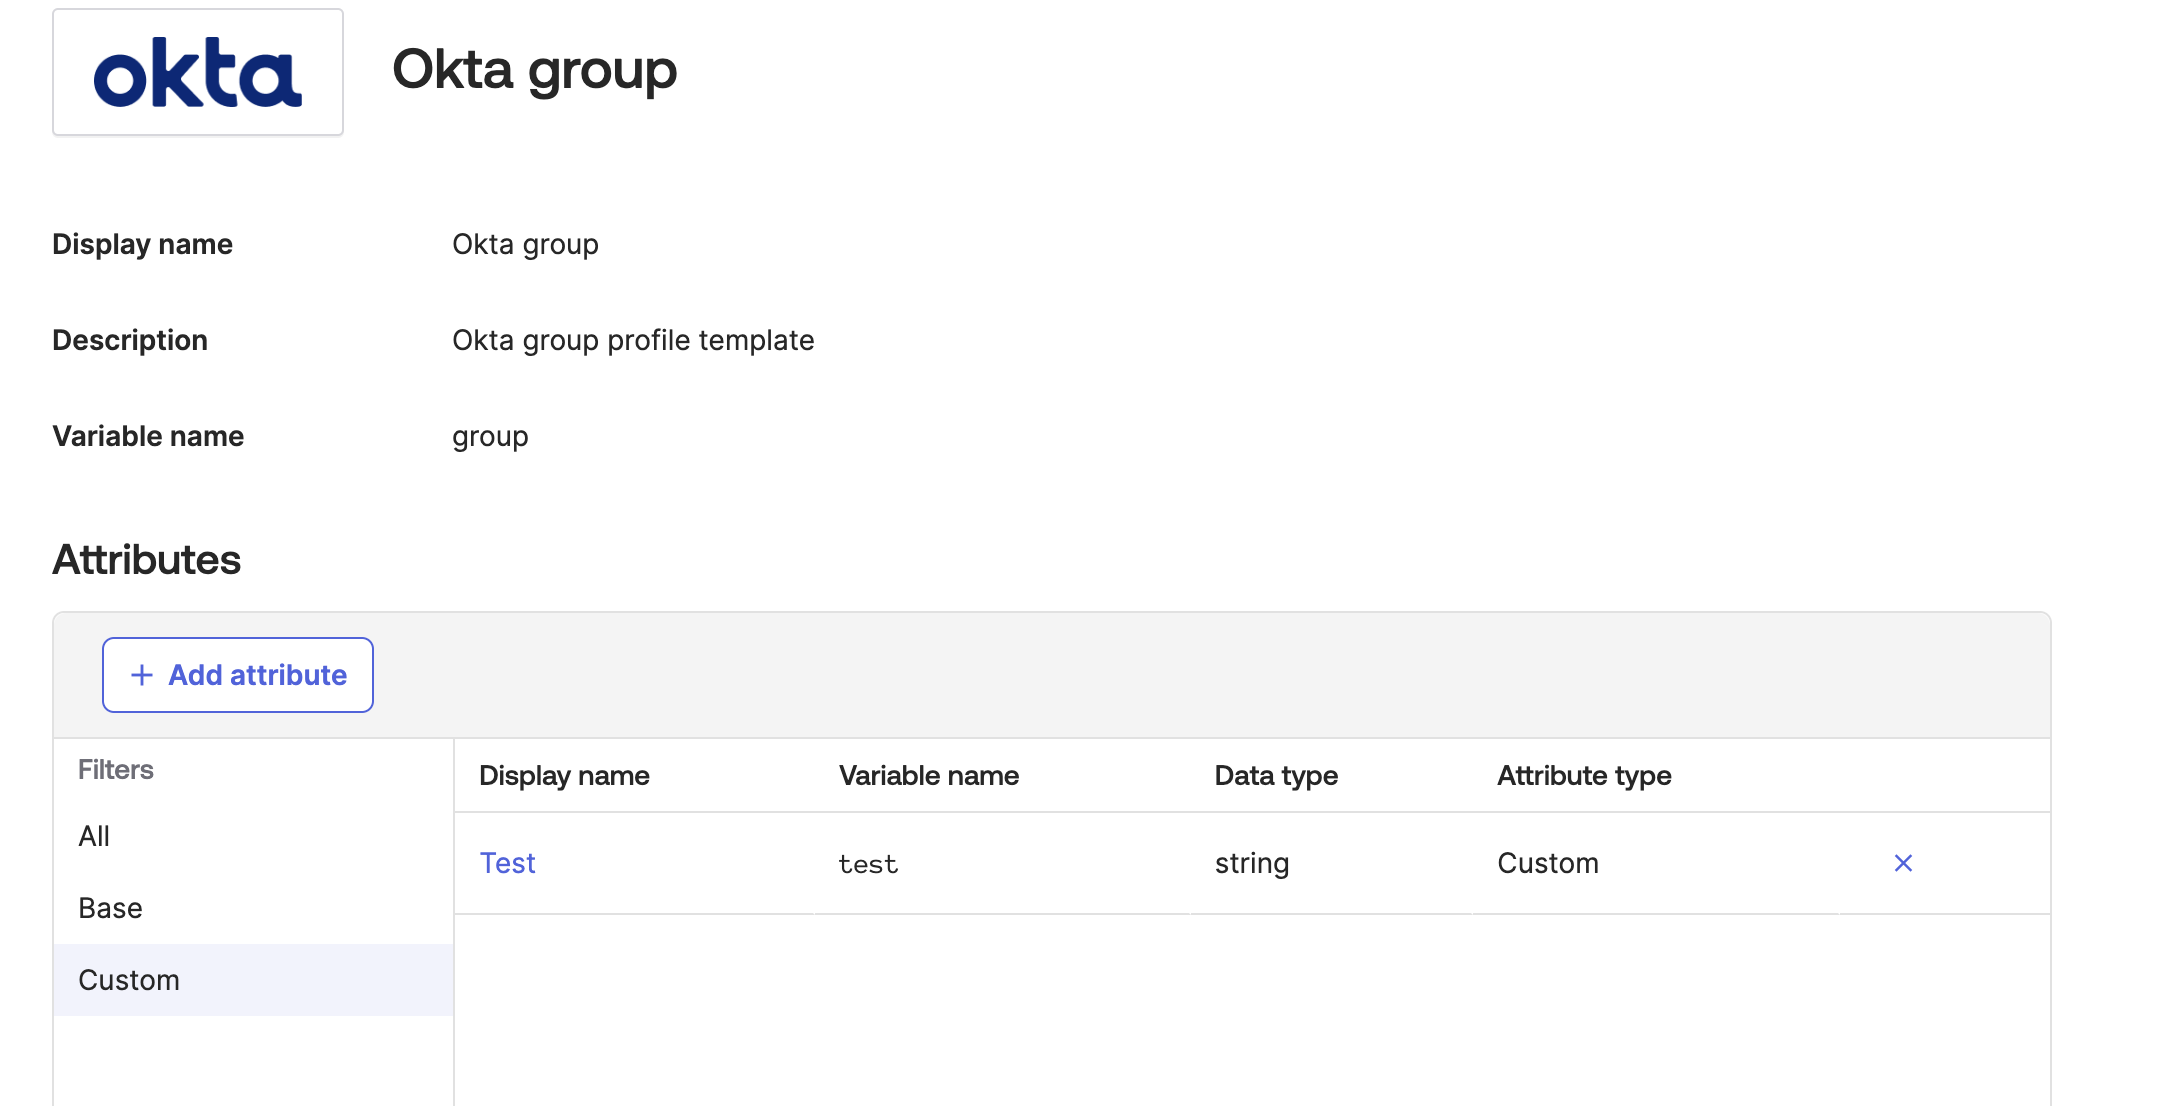Select the All filter

pyautogui.click(x=94, y=836)
